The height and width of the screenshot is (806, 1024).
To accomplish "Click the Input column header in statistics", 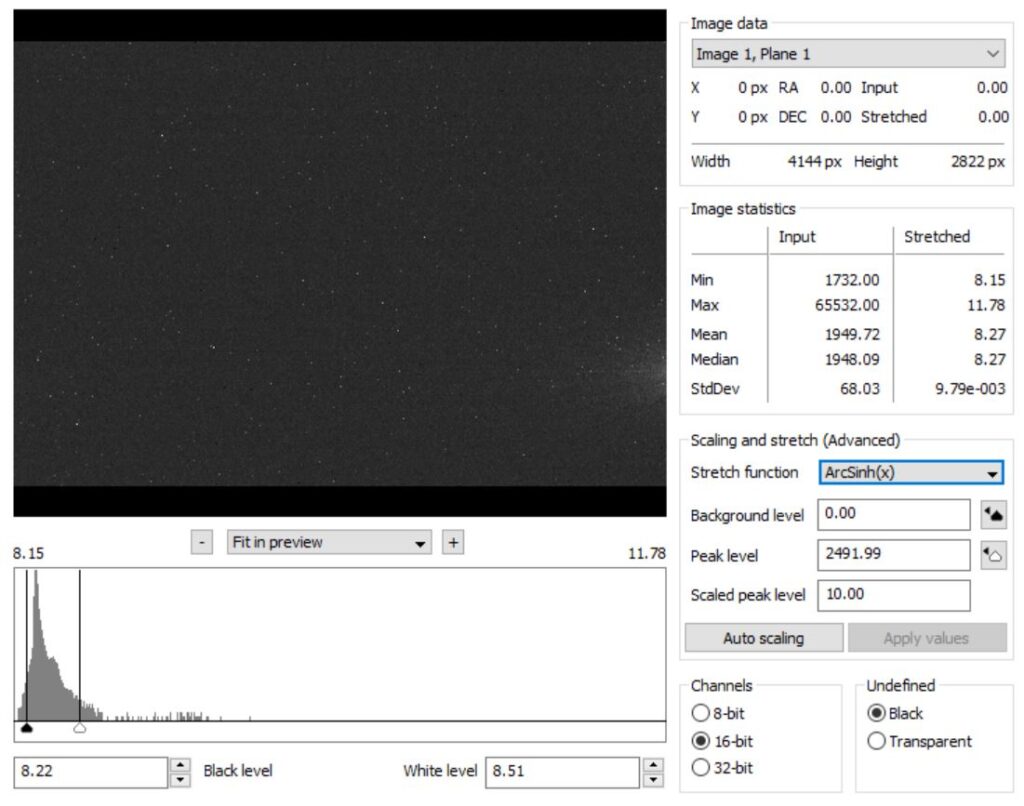I will [797, 236].
